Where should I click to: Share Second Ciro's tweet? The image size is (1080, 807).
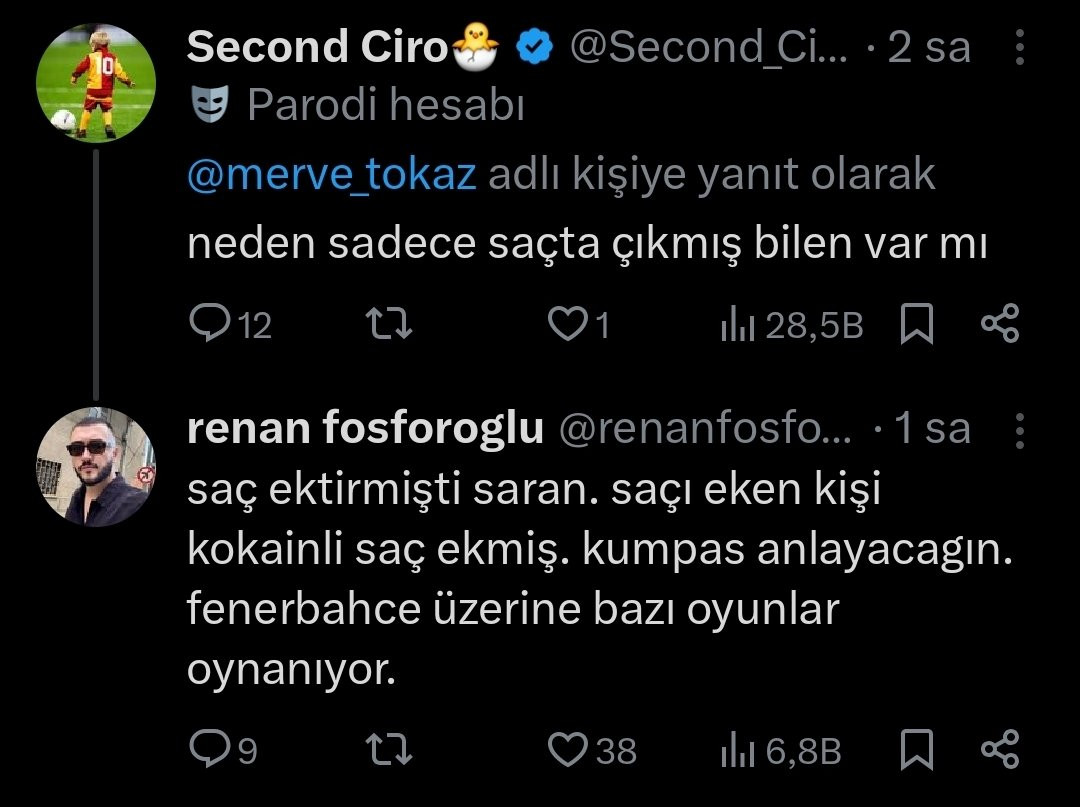click(x=999, y=324)
